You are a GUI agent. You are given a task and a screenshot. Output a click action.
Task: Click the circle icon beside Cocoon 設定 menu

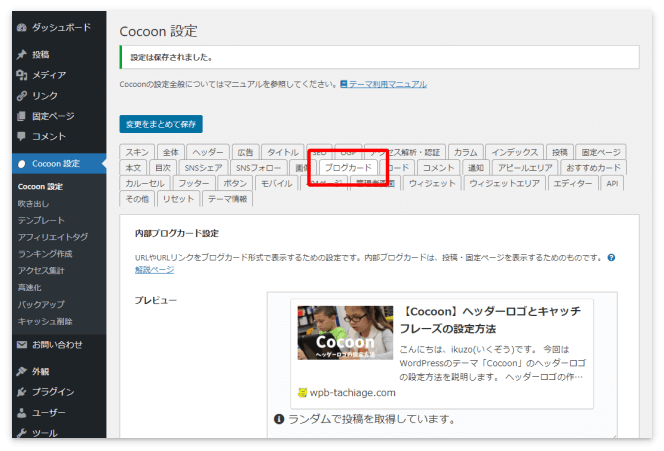(x=22, y=164)
